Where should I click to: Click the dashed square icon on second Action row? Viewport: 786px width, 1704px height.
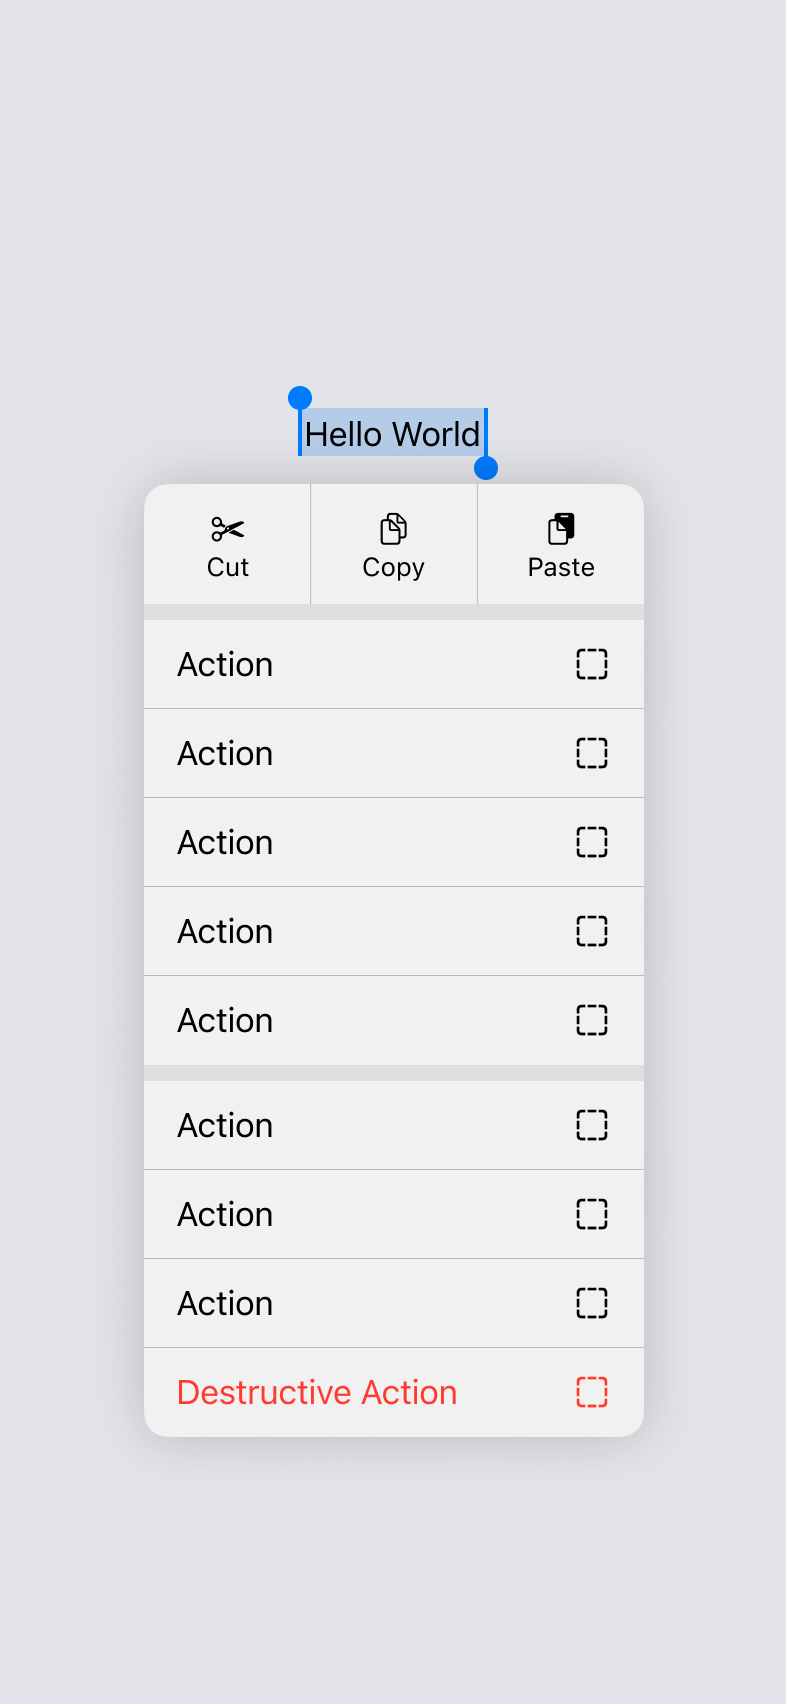(x=592, y=753)
